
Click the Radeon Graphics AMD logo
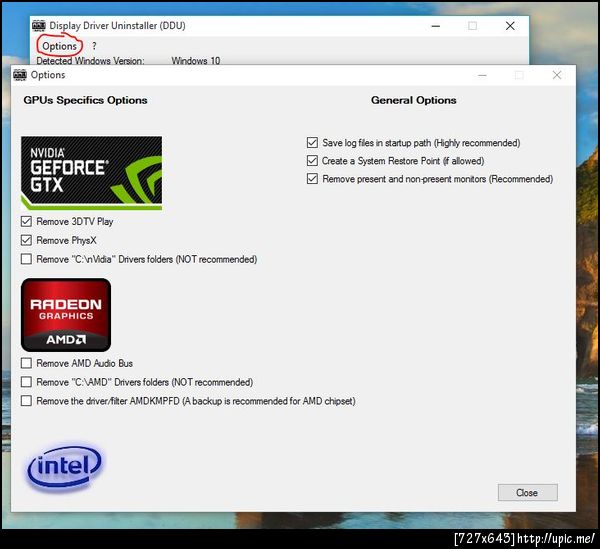(66, 315)
